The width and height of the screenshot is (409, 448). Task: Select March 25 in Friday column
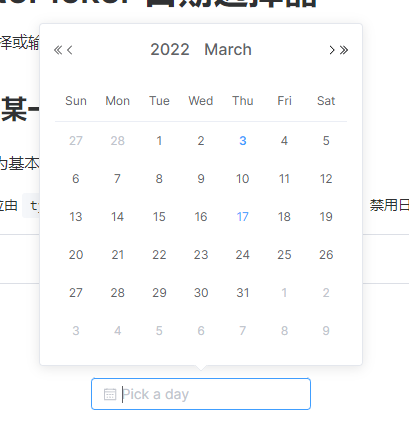coord(284,255)
